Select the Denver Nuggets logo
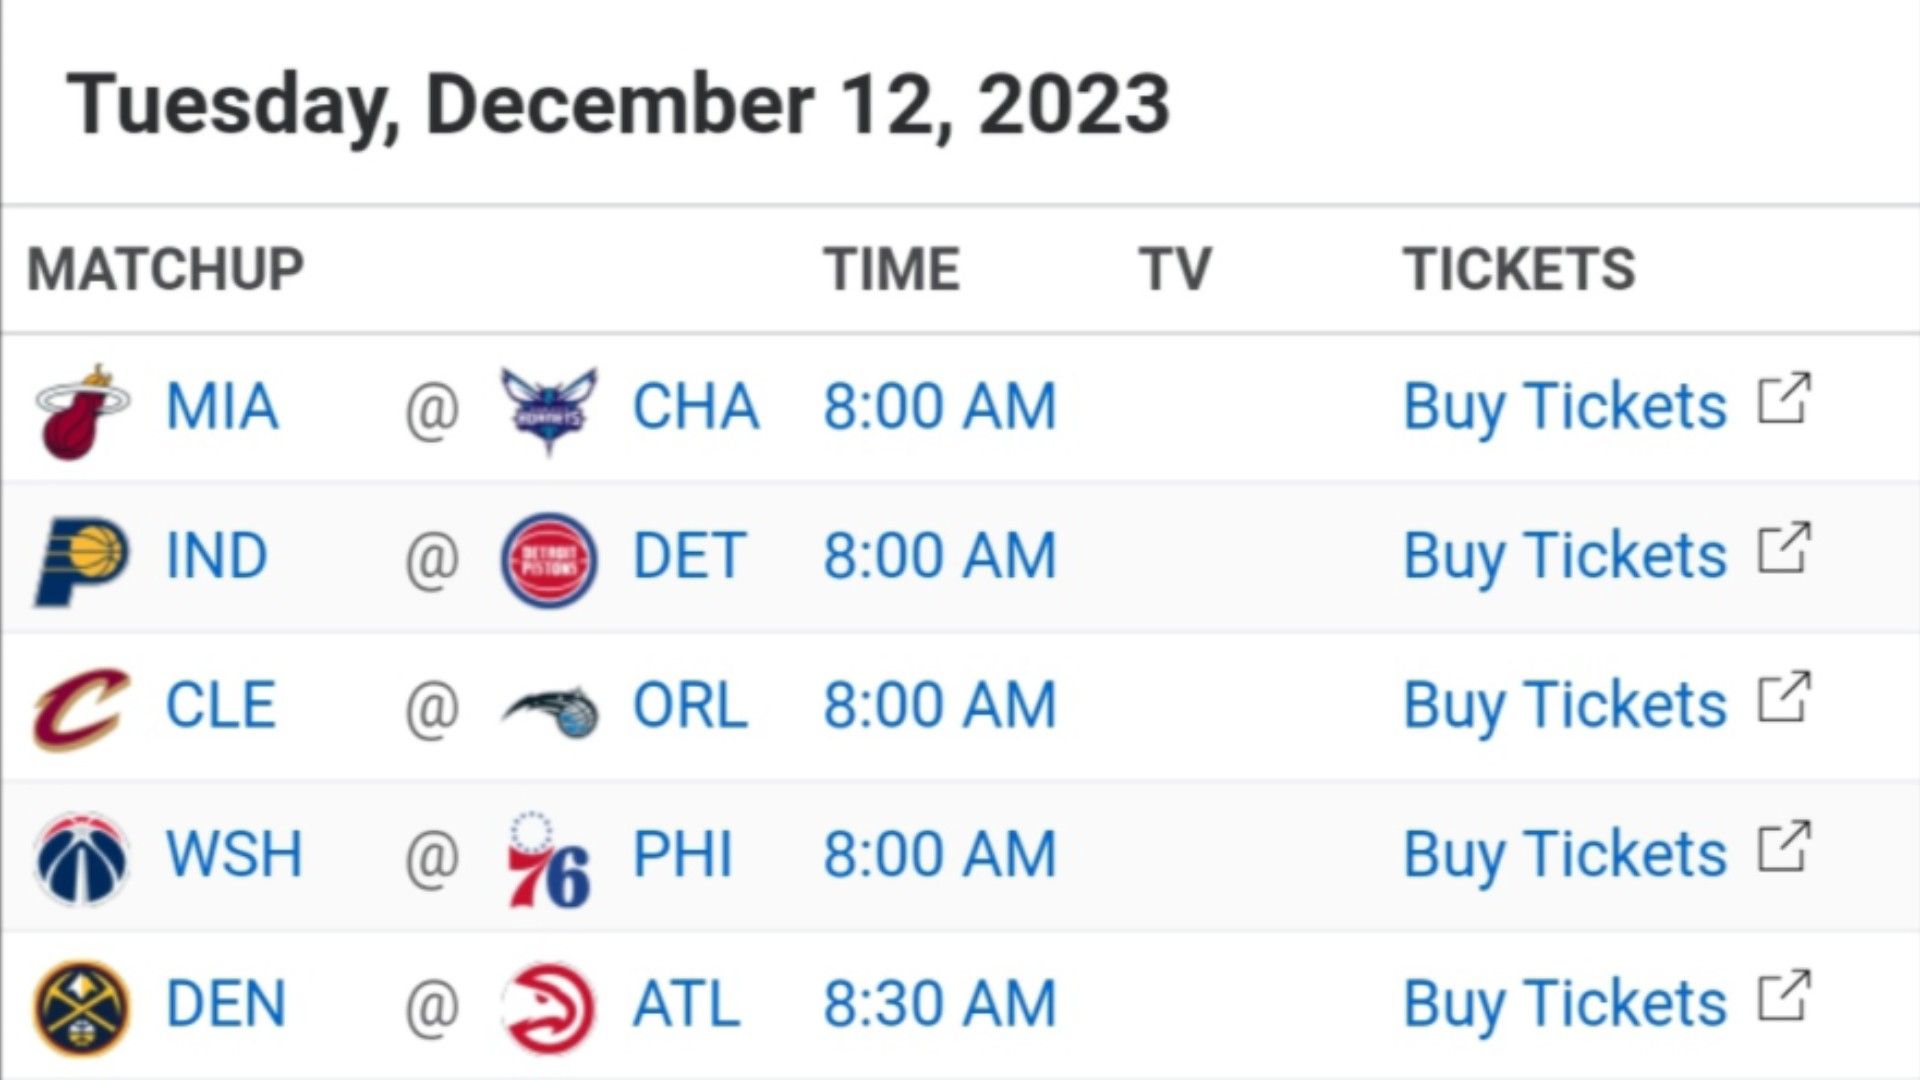 (x=82, y=1007)
